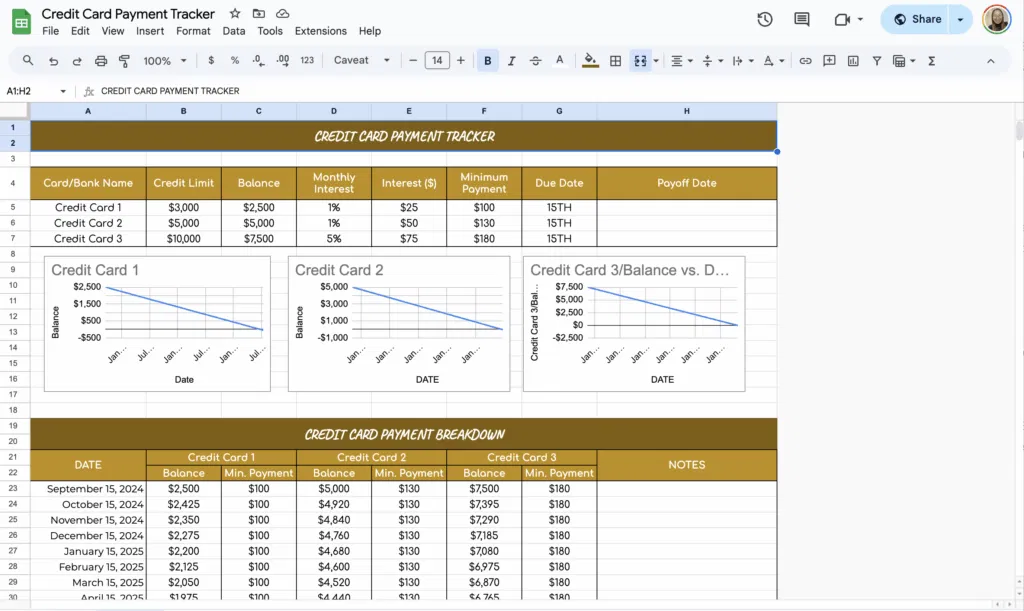Open version history from the top bar
This screenshot has width=1024, height=611.
click(x=764, y=19)
